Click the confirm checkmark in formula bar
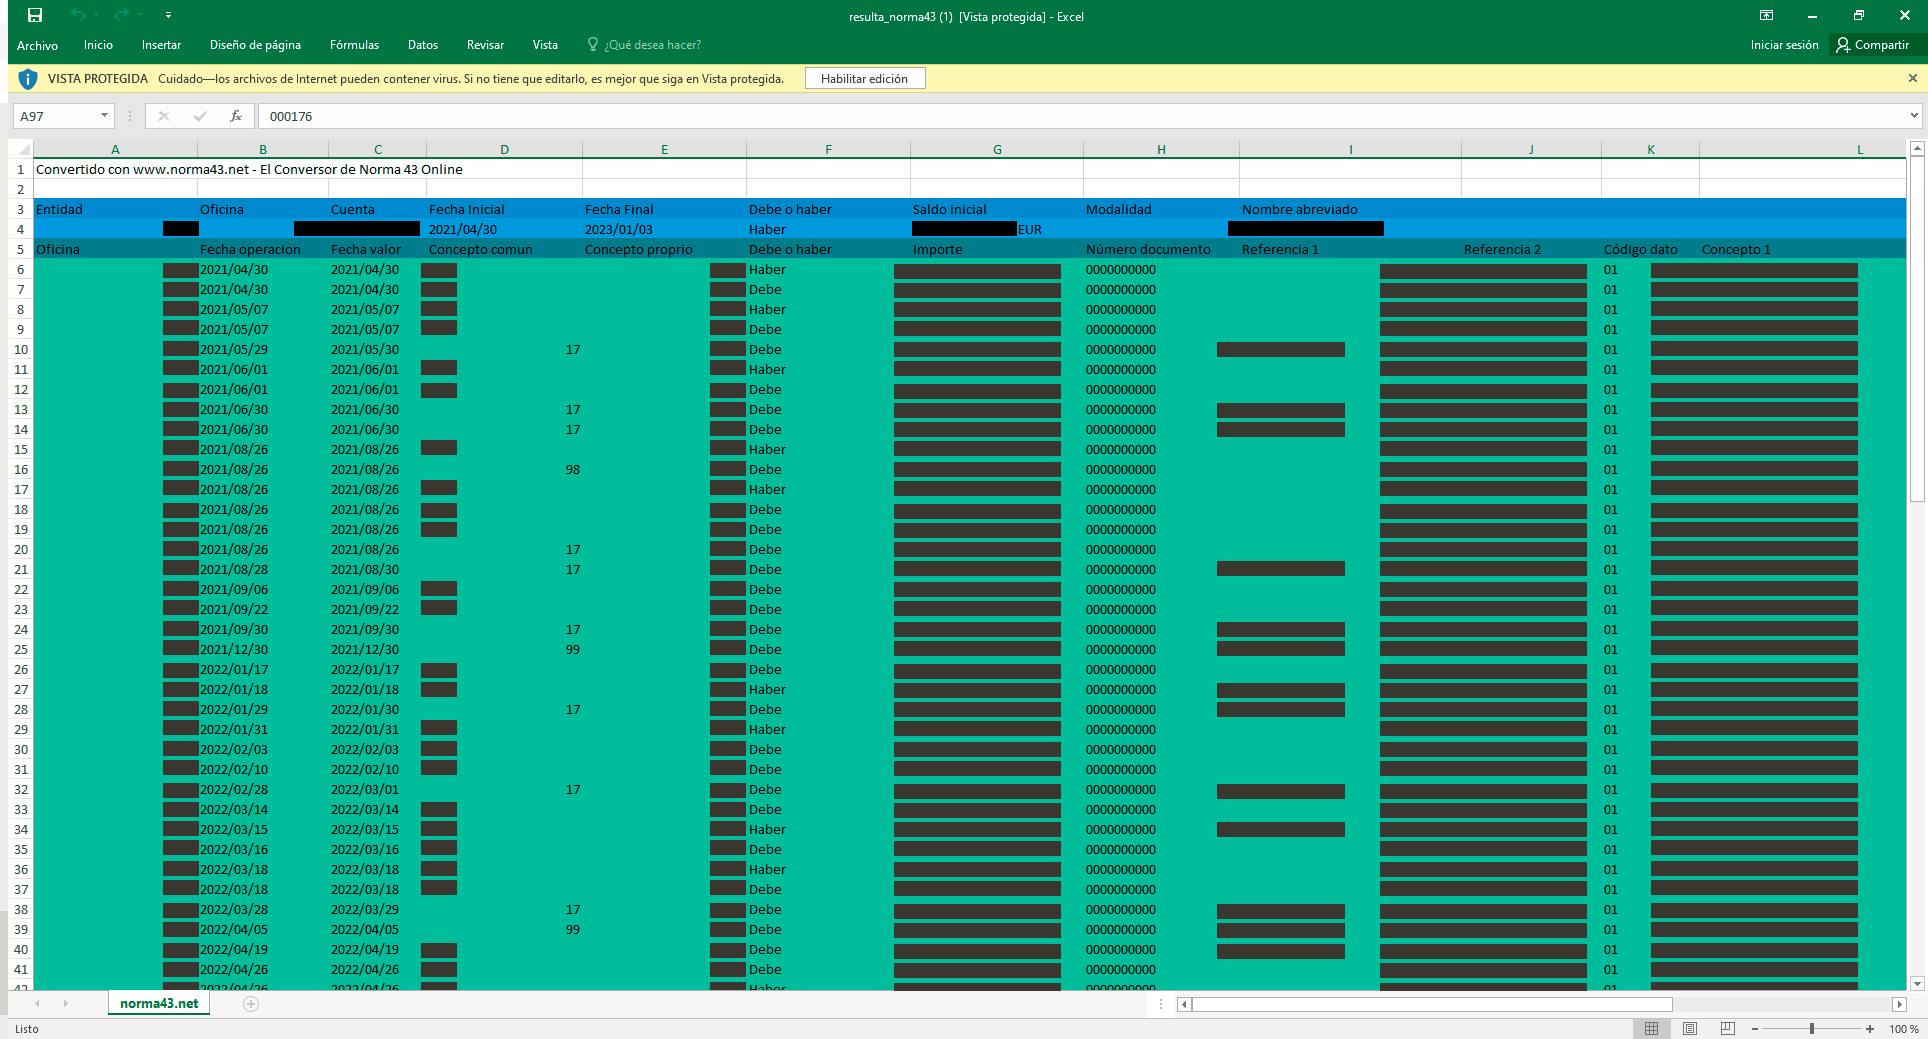1928x1039 pixels. click(x=200, y=116)
